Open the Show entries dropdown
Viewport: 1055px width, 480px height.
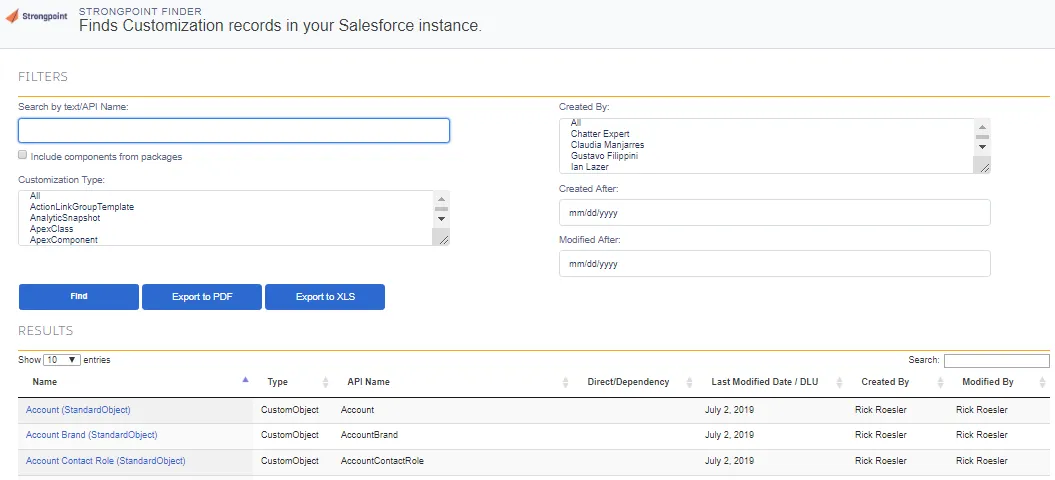[x=62, y=360]
